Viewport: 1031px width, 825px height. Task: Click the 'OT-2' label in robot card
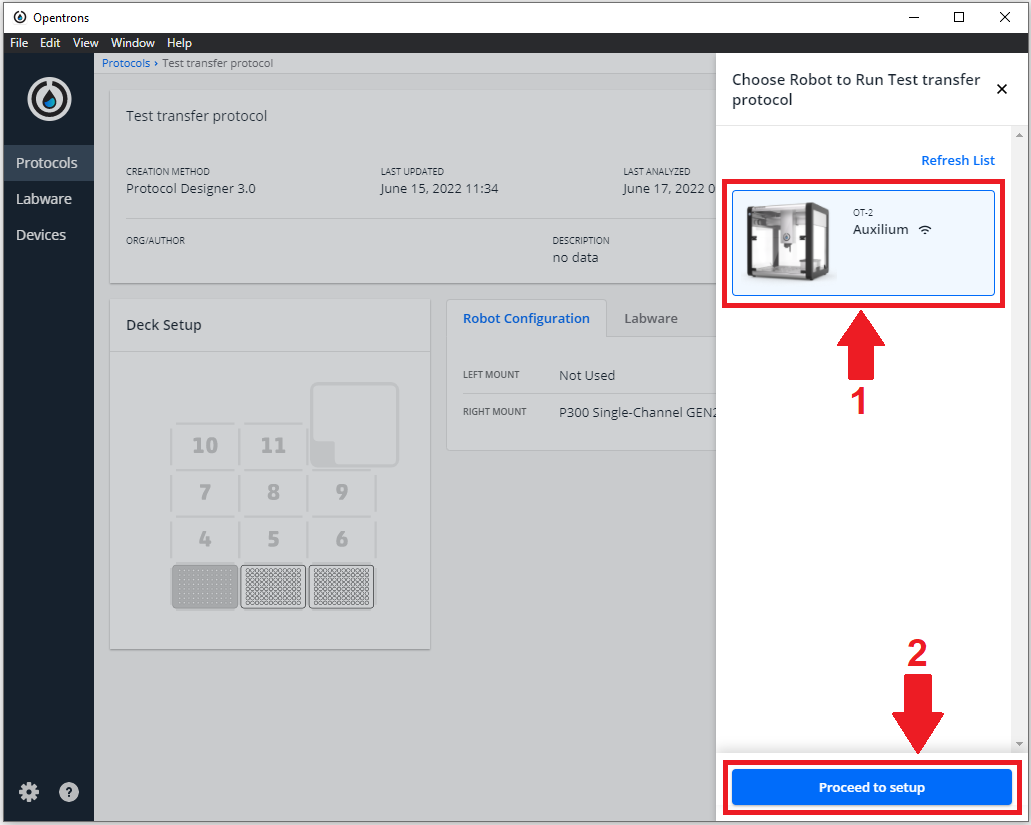coord(863,213)
